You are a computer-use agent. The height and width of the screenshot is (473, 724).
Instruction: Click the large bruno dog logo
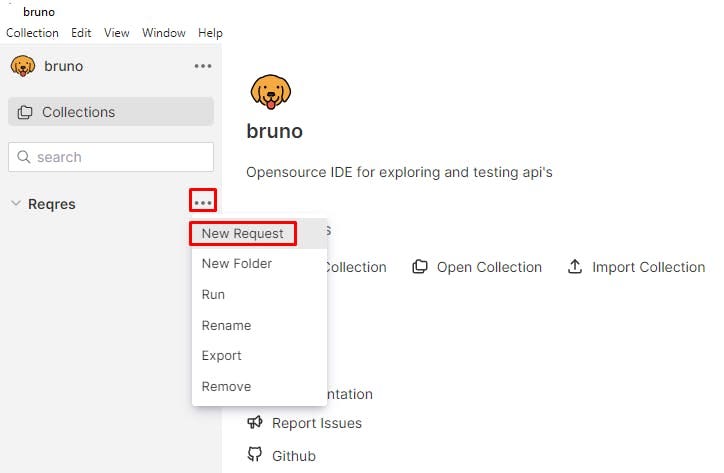(x=271, y=92)
